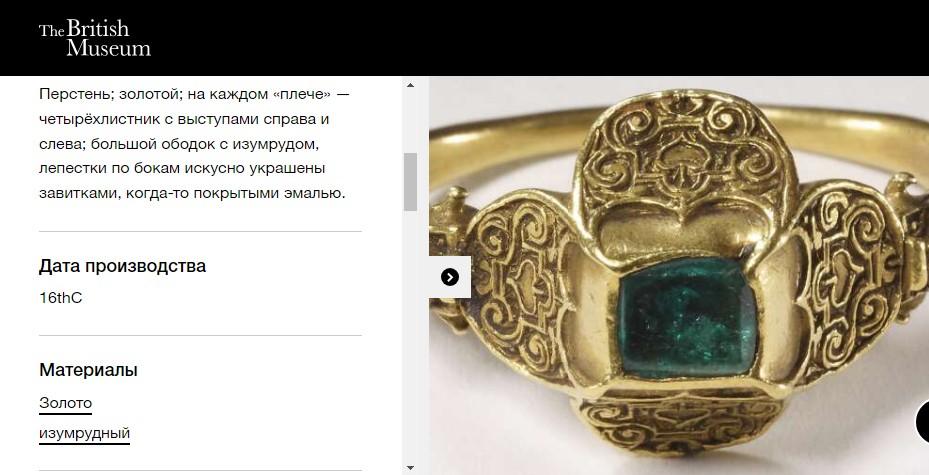The image size is (929, 475).
Task: Click the empty black header bar area
Action: tap(533, 38)
